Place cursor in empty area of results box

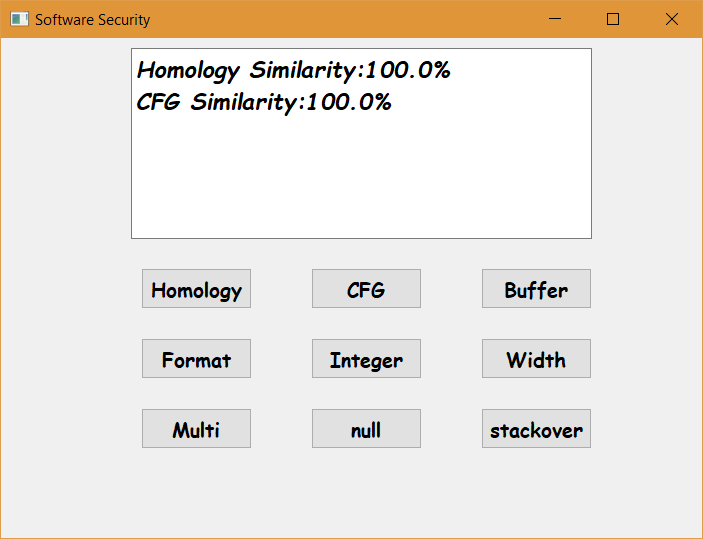361,179
